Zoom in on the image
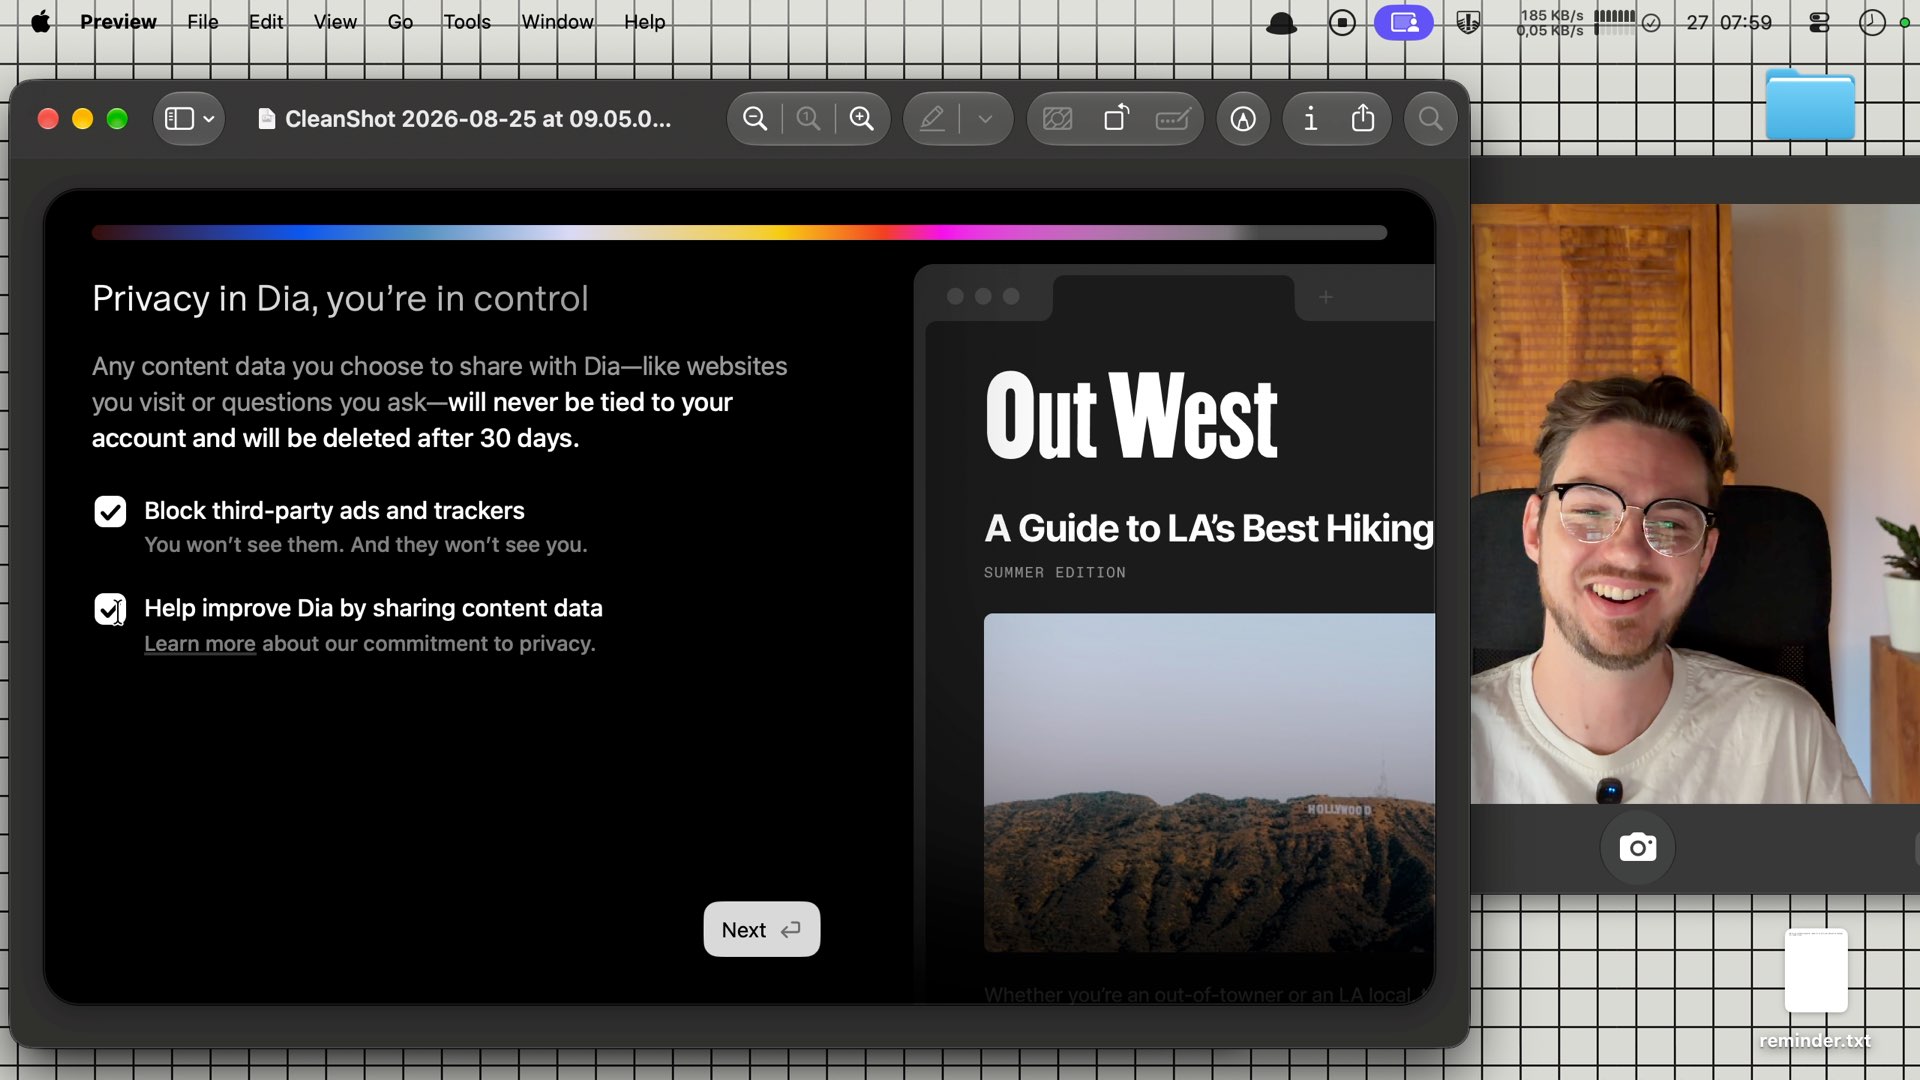1920x1080 pixels. point(862,119)
